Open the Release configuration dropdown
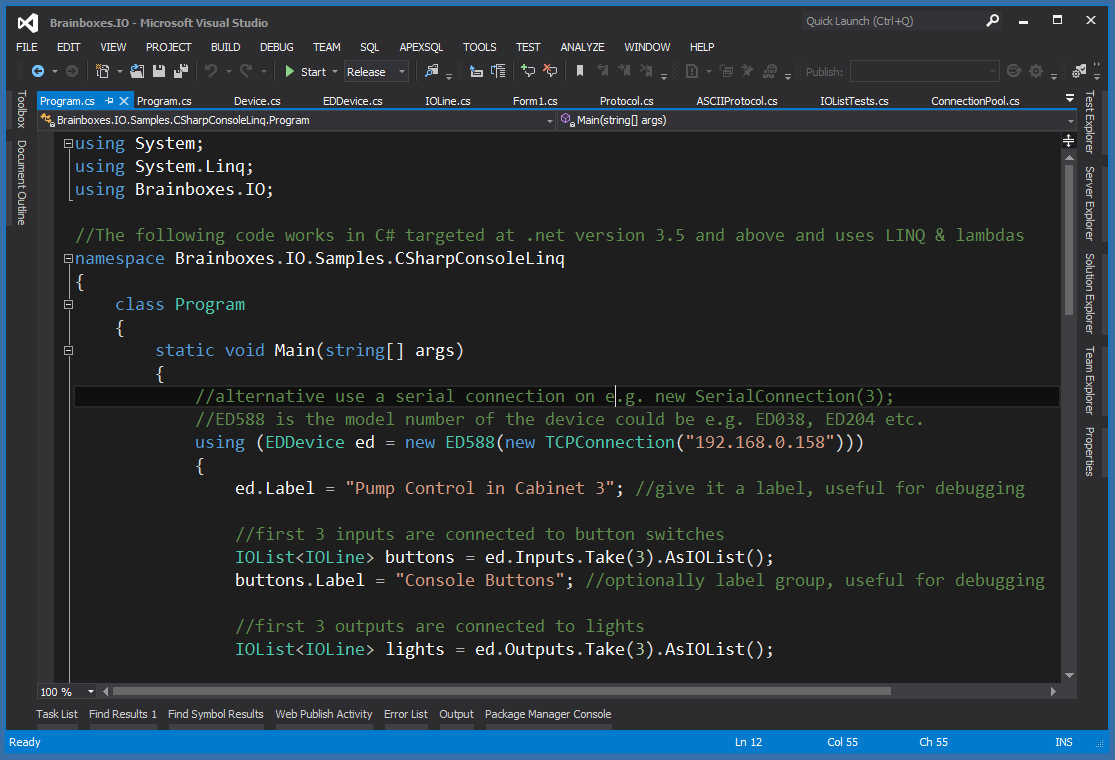 401,71
